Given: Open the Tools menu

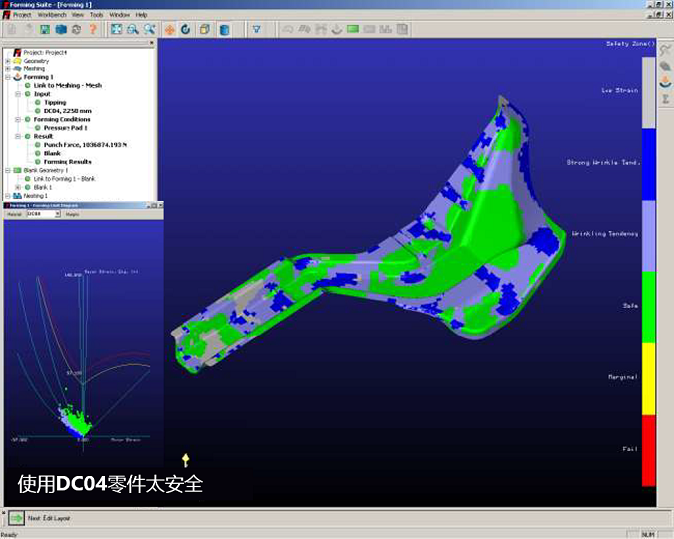Looking at the screenshot, I should (96, 15).
